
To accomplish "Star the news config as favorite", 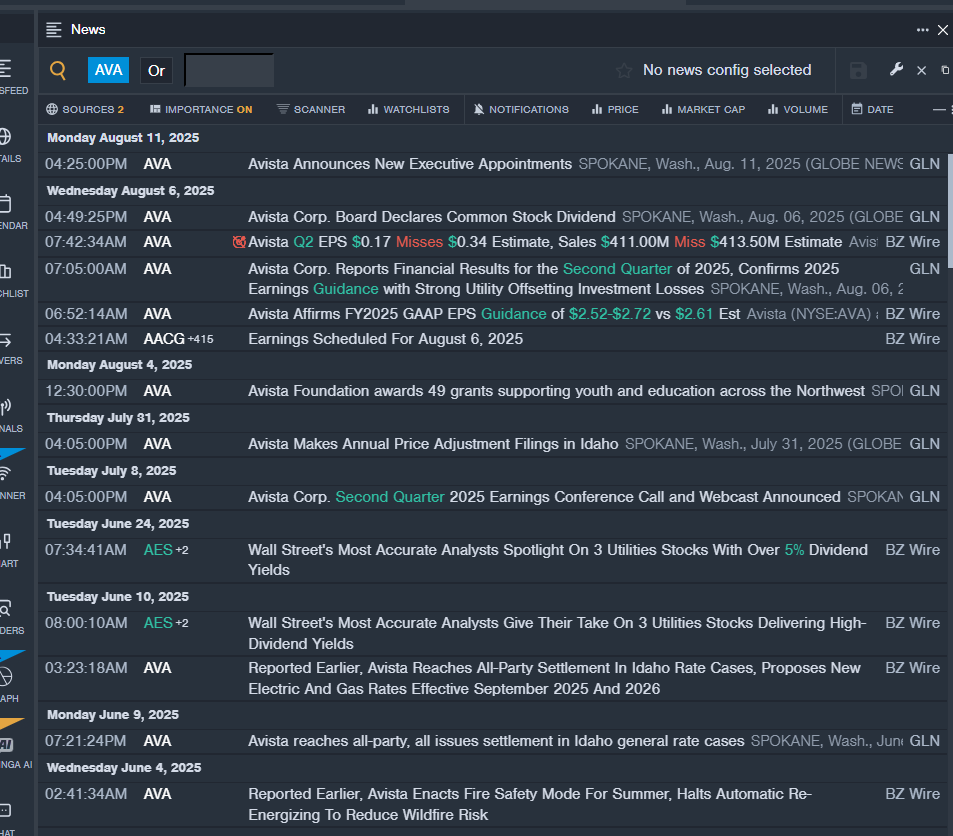I will coord(624,71).
